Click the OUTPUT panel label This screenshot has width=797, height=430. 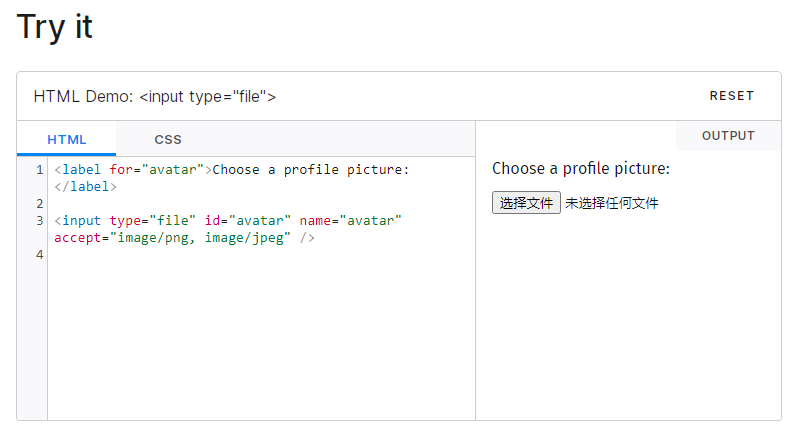[x=727, y=136]
